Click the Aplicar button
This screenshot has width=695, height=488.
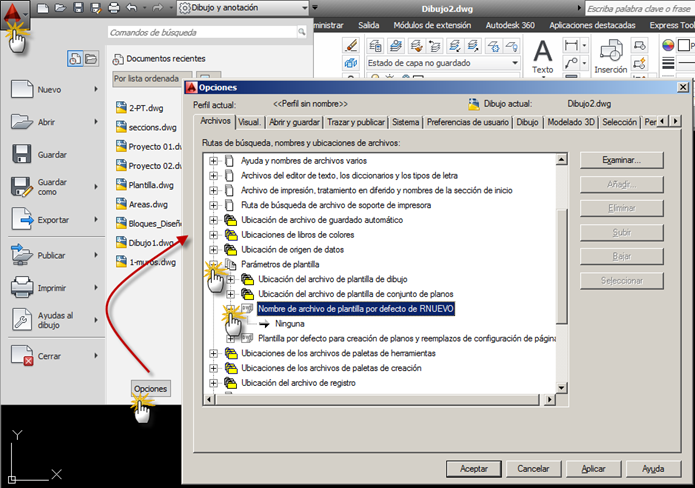[593, 468]
